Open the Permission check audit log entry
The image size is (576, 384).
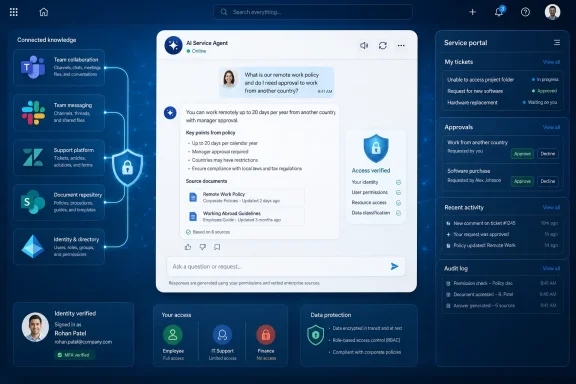coord(502,283)
